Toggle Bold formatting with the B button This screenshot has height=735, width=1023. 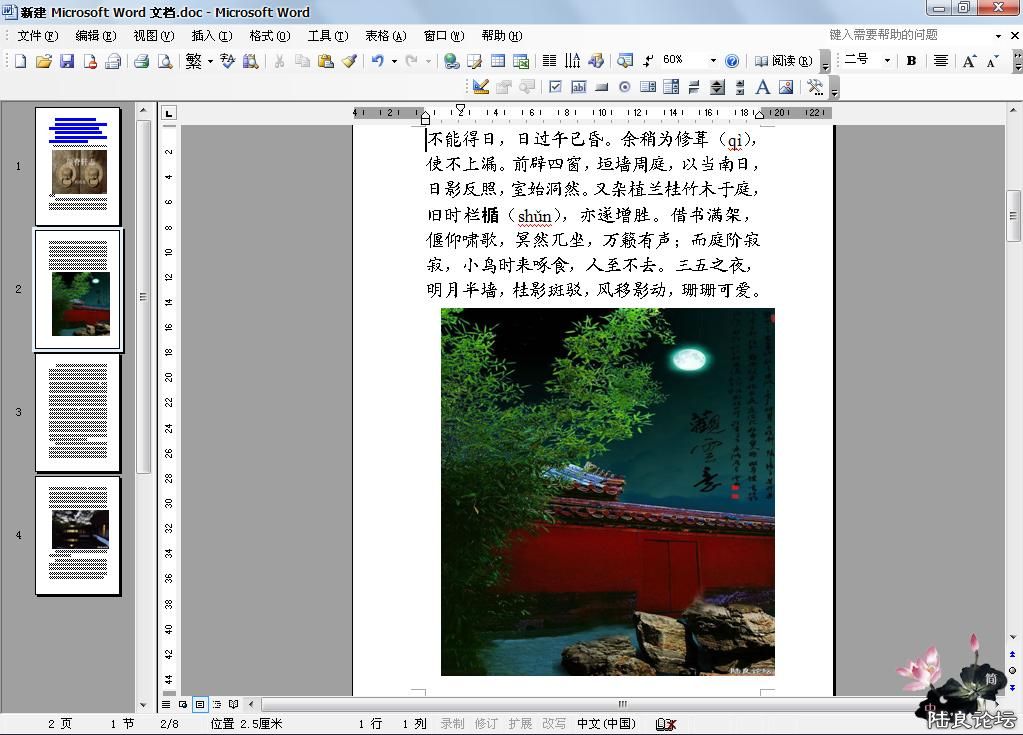point(911,61)
